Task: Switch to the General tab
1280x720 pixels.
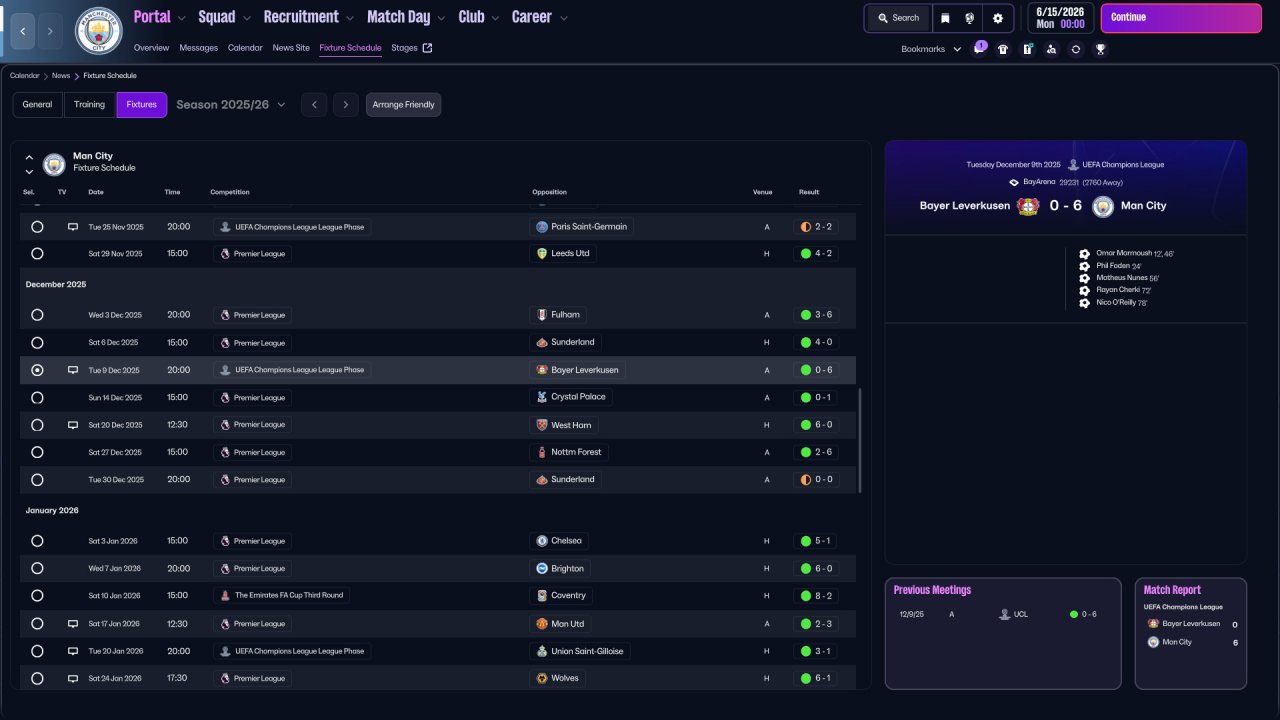Action: (37, 105)
